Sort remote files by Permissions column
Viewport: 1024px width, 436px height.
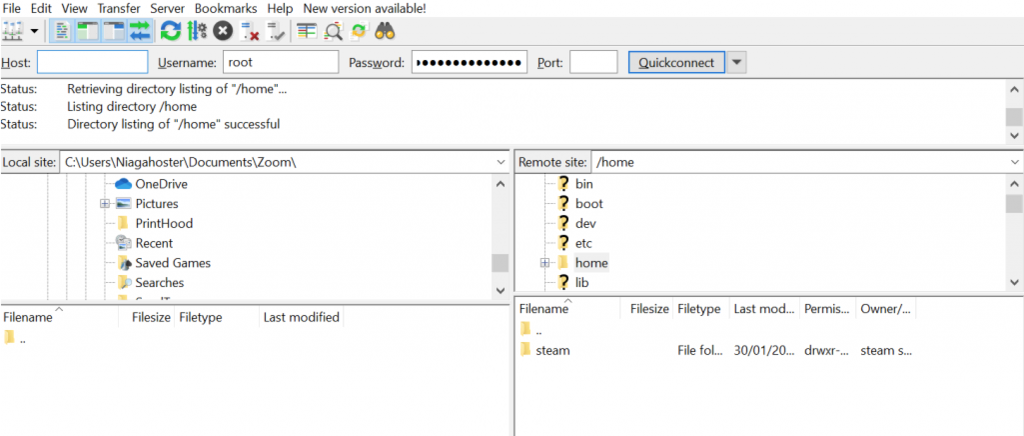pyautogui.click(x=827, y=309)
